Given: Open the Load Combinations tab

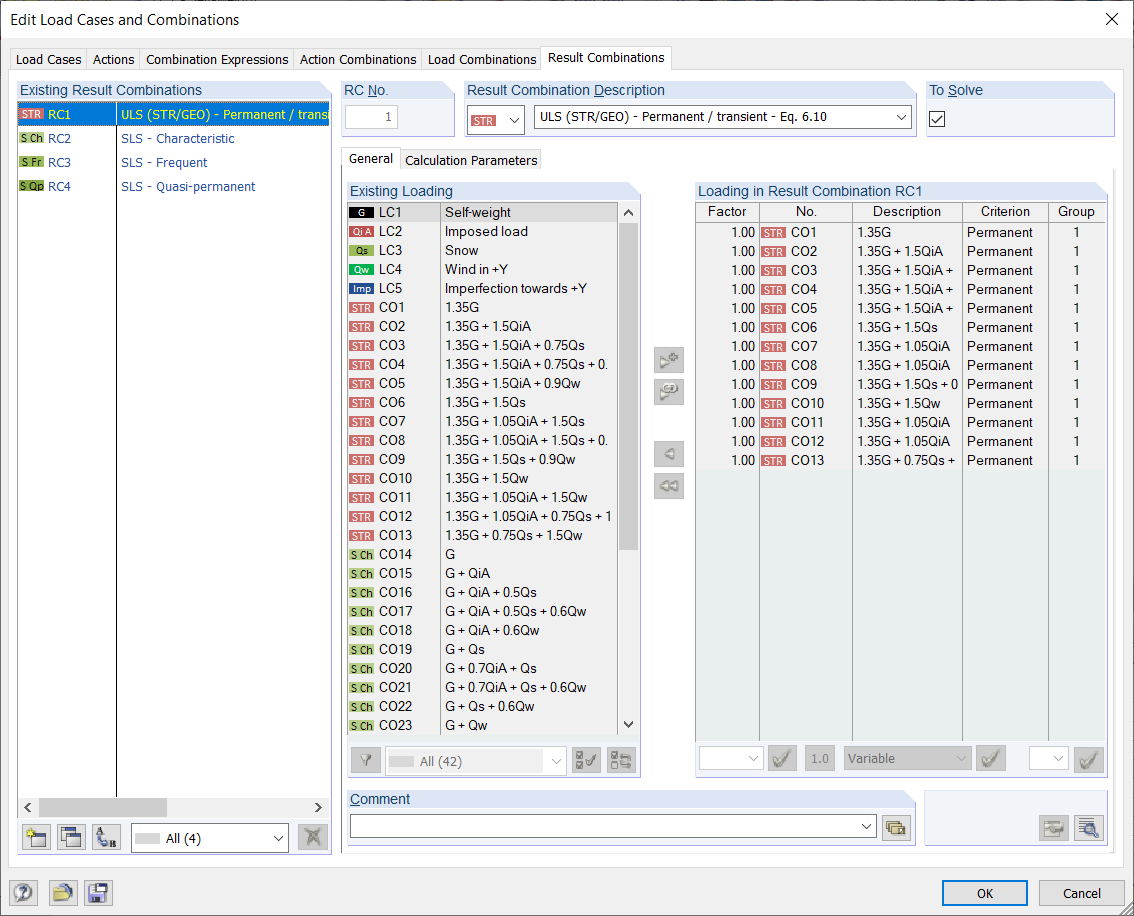Looking at the screenshot, I should (x=482, y=59).
